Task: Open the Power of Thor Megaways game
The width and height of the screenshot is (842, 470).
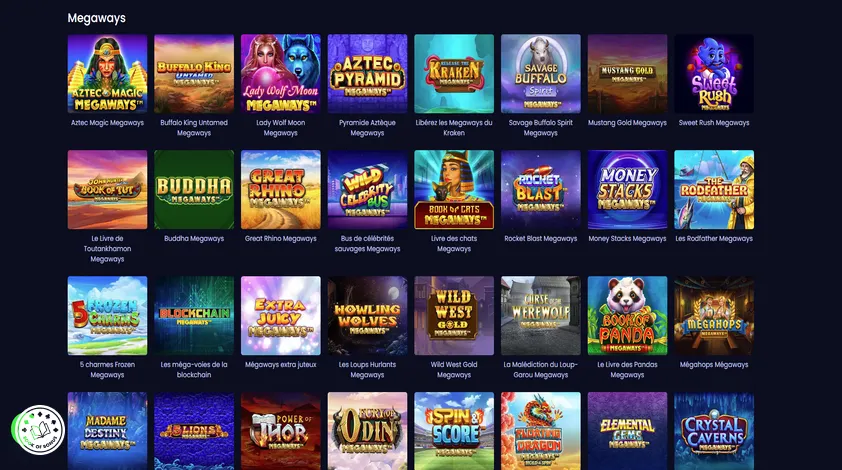Action: [281, 431]
